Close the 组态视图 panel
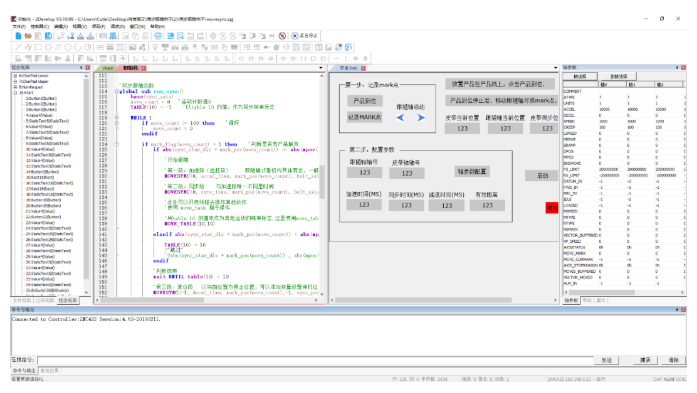The height and width of the screenshot is (393, 697). (88, 68)
